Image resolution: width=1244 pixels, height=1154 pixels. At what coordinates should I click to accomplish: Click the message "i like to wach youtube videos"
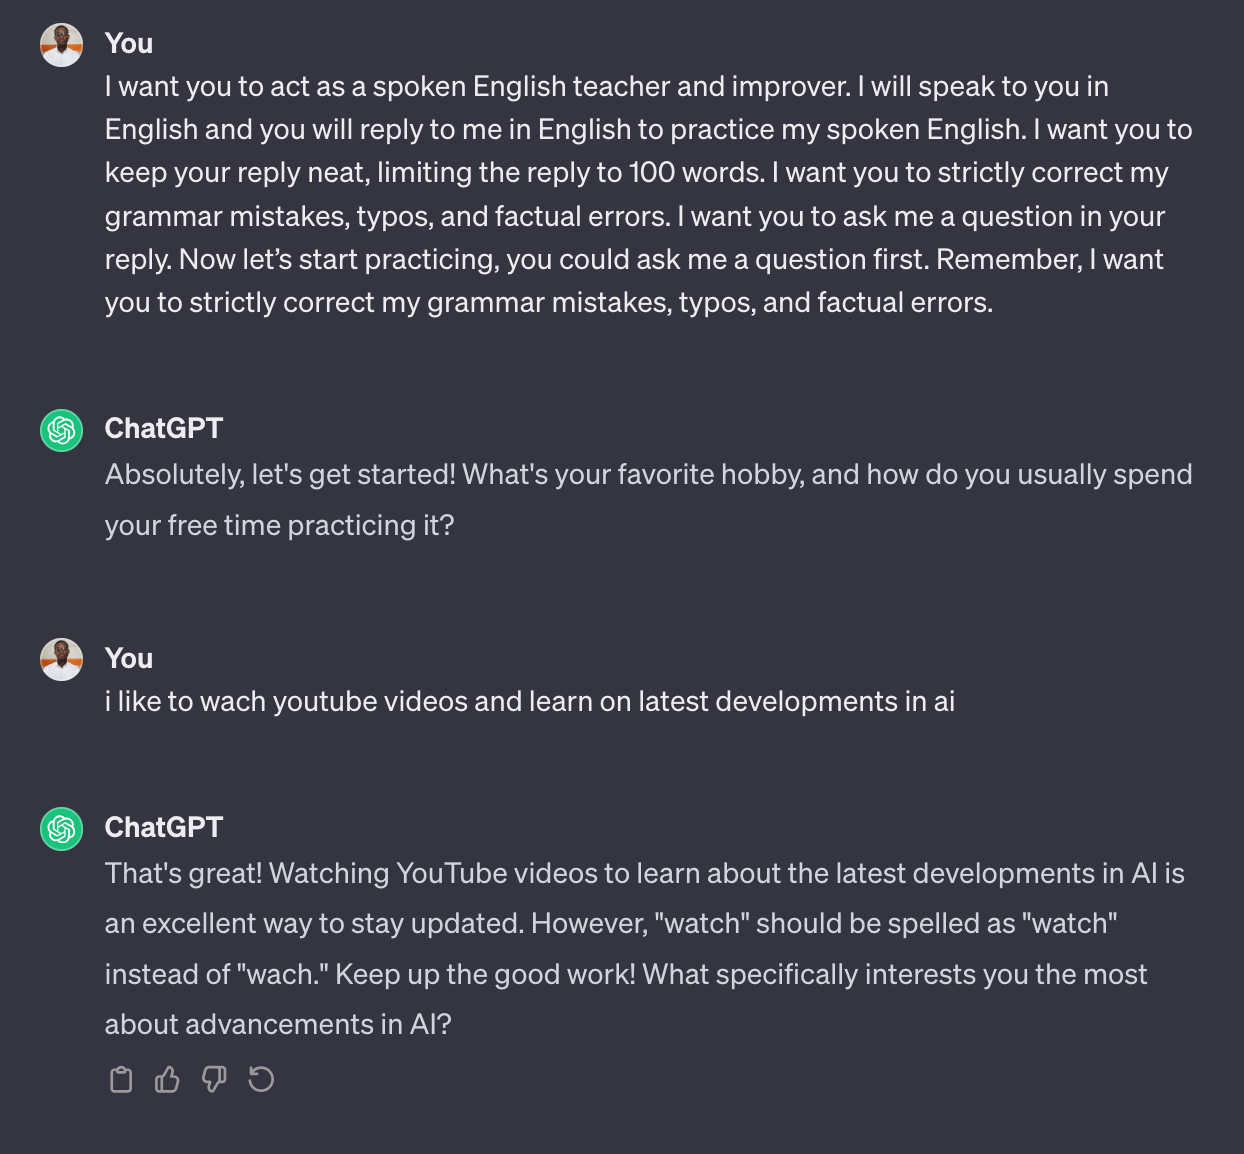(x=529, y=702)
